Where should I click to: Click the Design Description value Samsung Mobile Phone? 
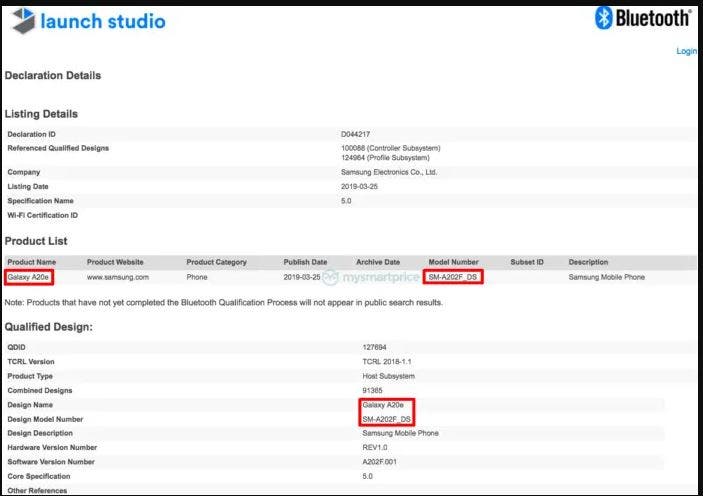click(400, 433)
